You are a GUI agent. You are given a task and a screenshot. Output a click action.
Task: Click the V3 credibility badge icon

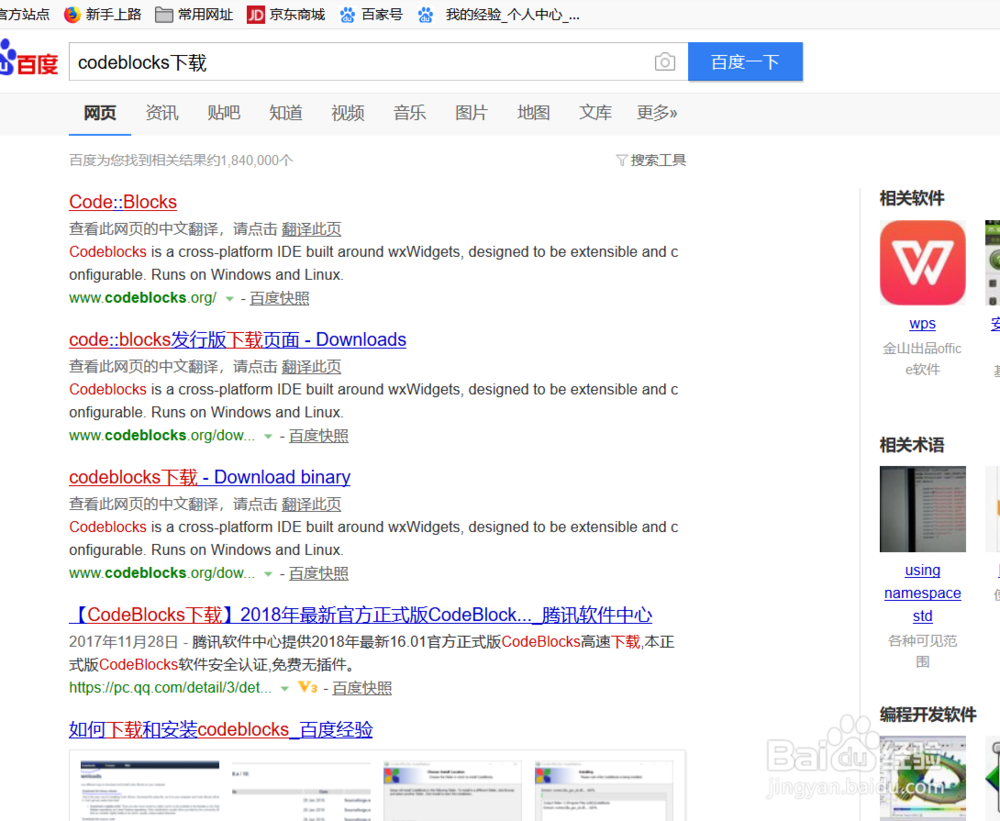307,687
